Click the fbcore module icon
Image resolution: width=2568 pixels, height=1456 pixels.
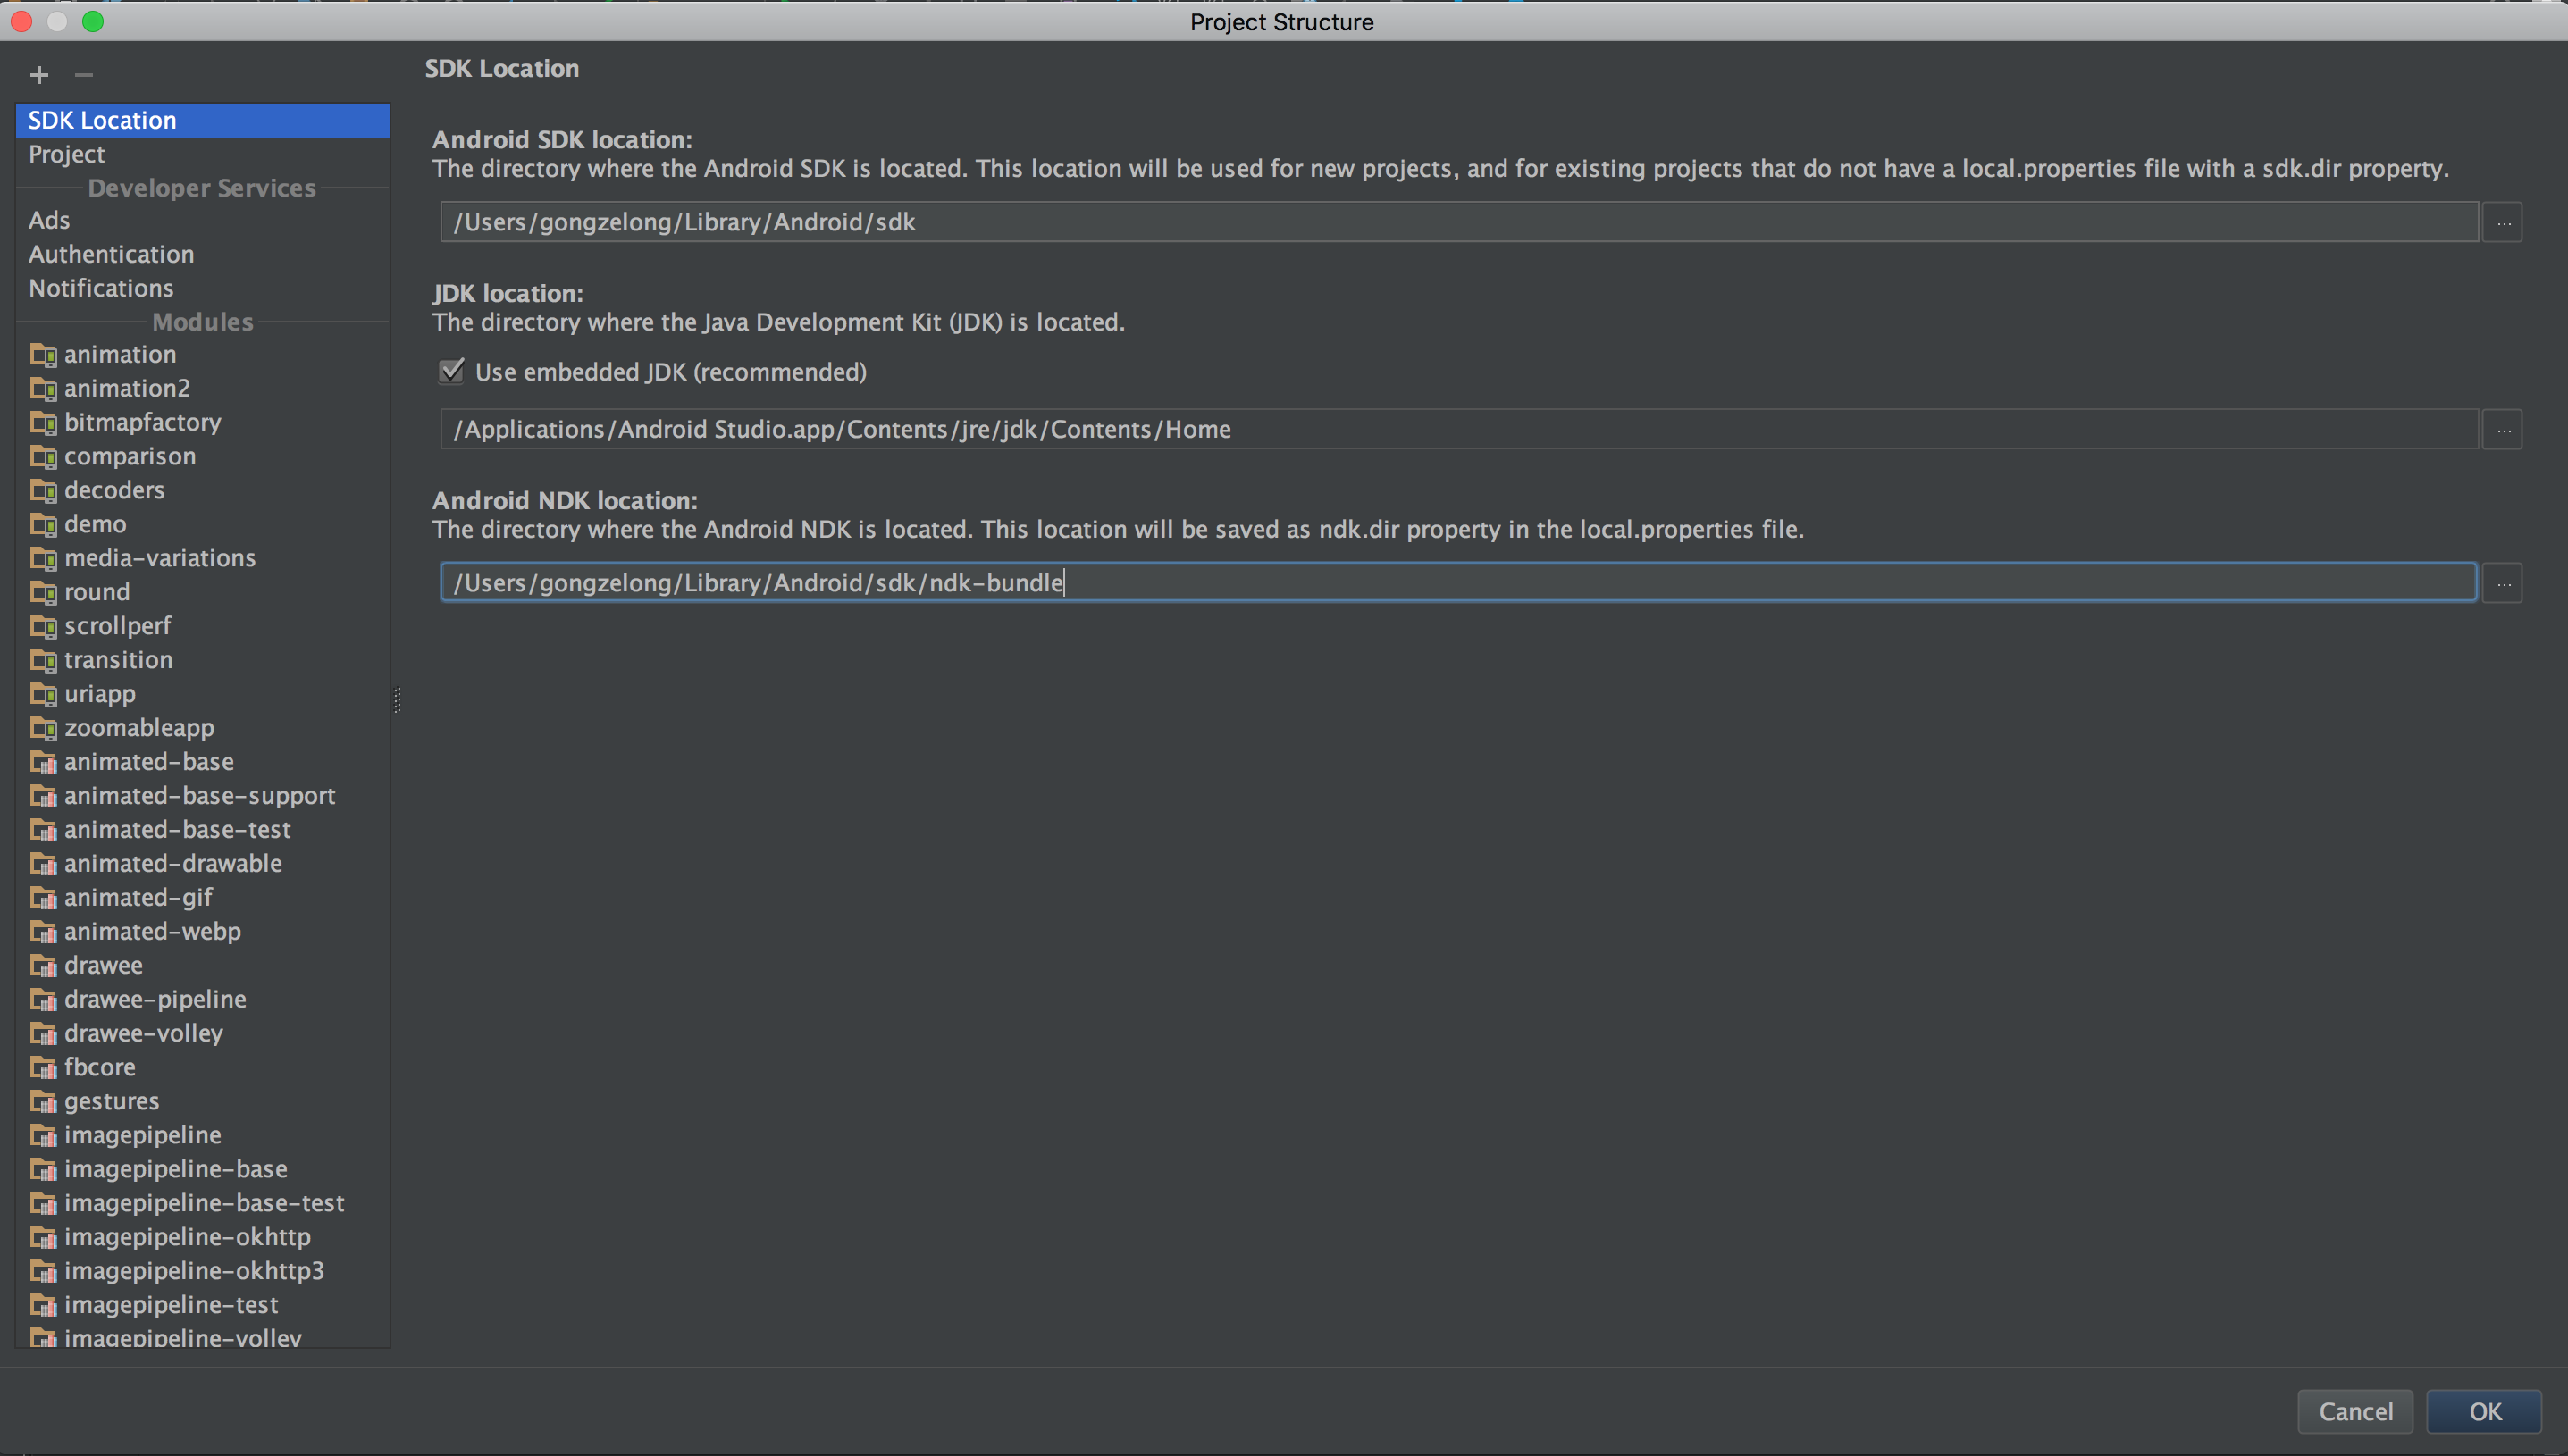43,1067
